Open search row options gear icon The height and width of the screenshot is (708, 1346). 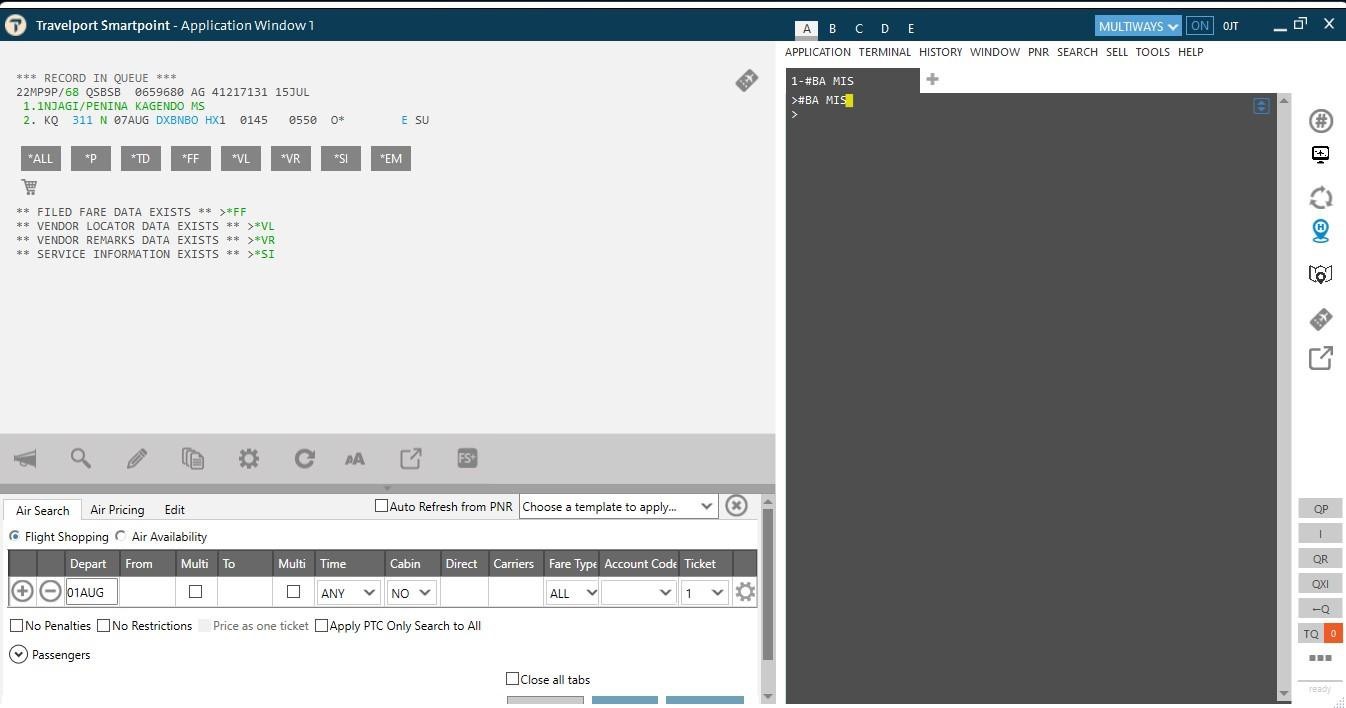coord(745,592)
